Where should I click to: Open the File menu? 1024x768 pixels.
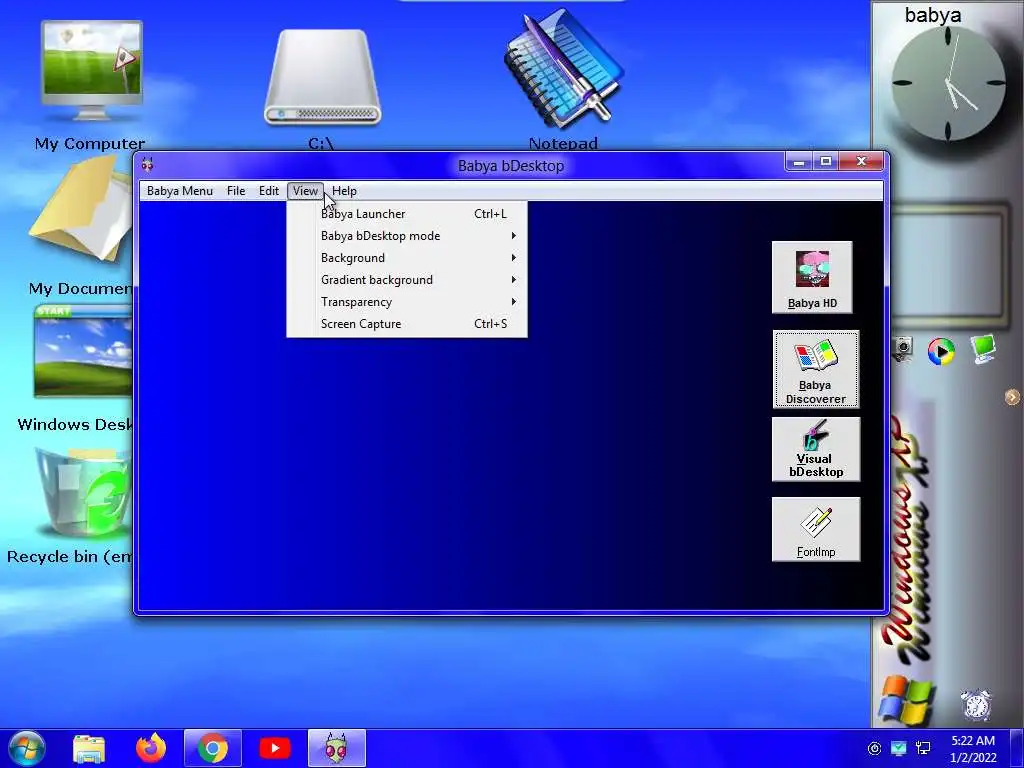(236, 191)
